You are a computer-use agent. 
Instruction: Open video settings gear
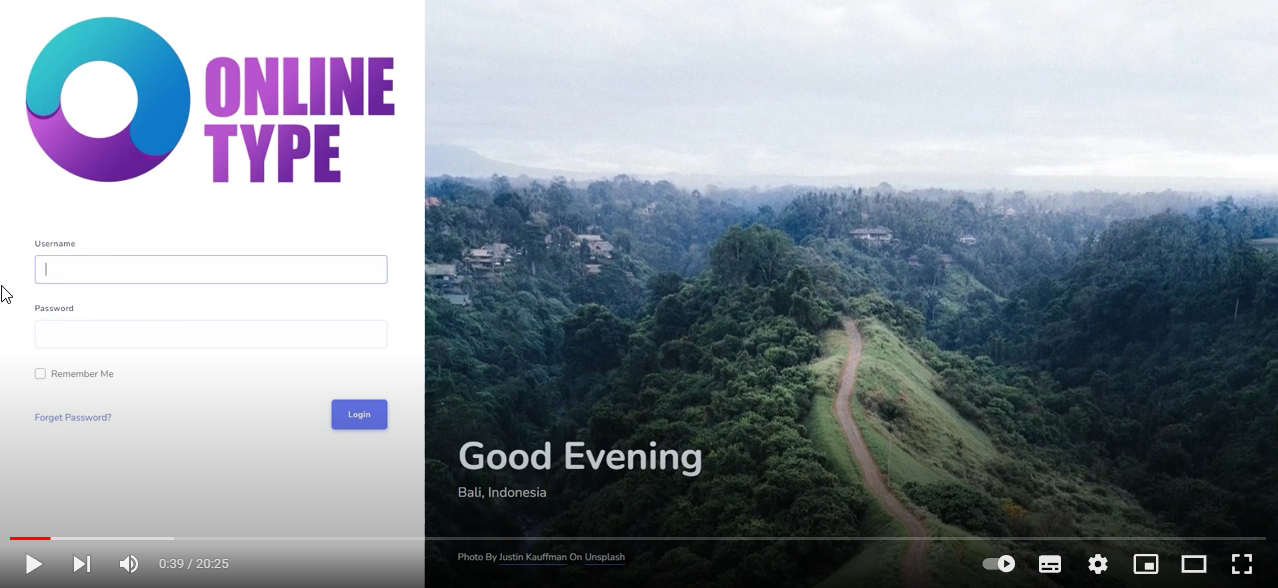point(1098,564)
